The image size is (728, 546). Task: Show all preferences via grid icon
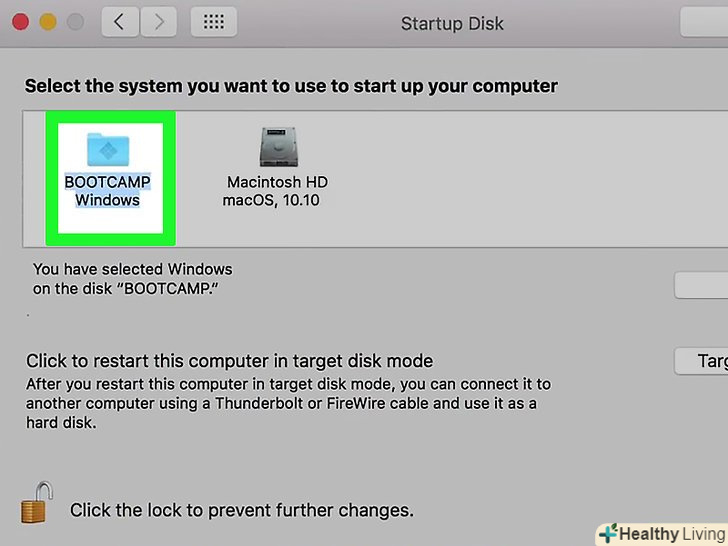(x=213, y=22)
